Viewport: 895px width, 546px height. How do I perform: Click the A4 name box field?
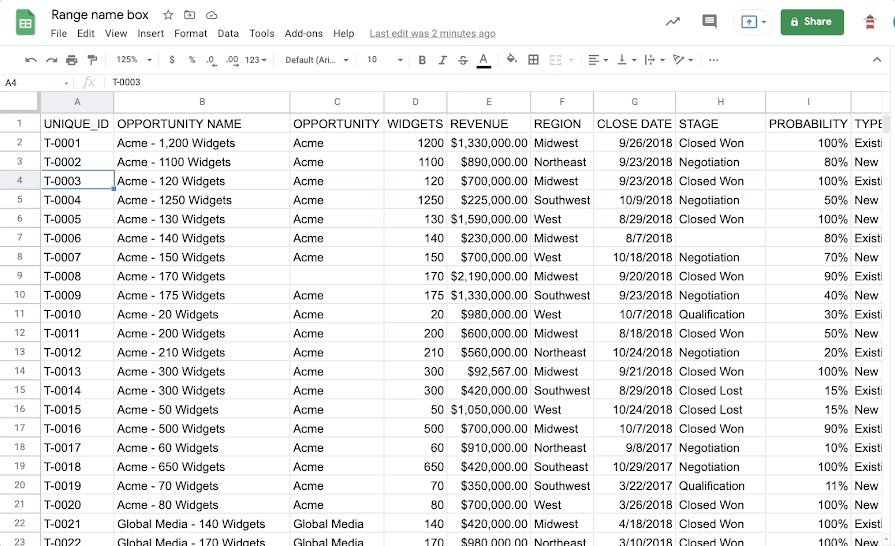pos(35,83)
